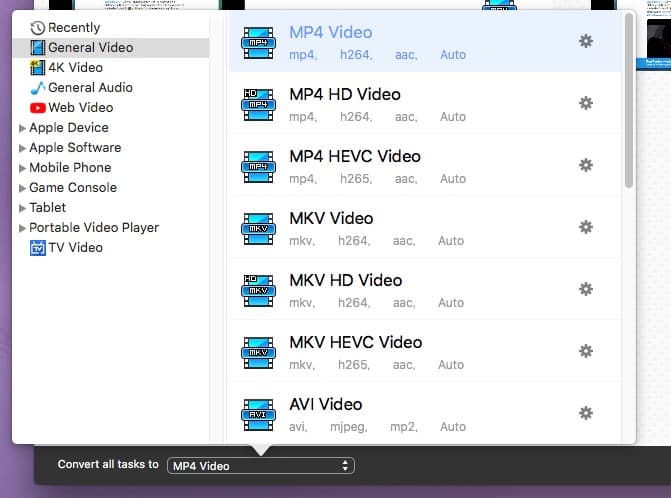This screenshot has height=498, width=671.
Task: Click the format list vertical scrollbar
Action: [628, 100]
